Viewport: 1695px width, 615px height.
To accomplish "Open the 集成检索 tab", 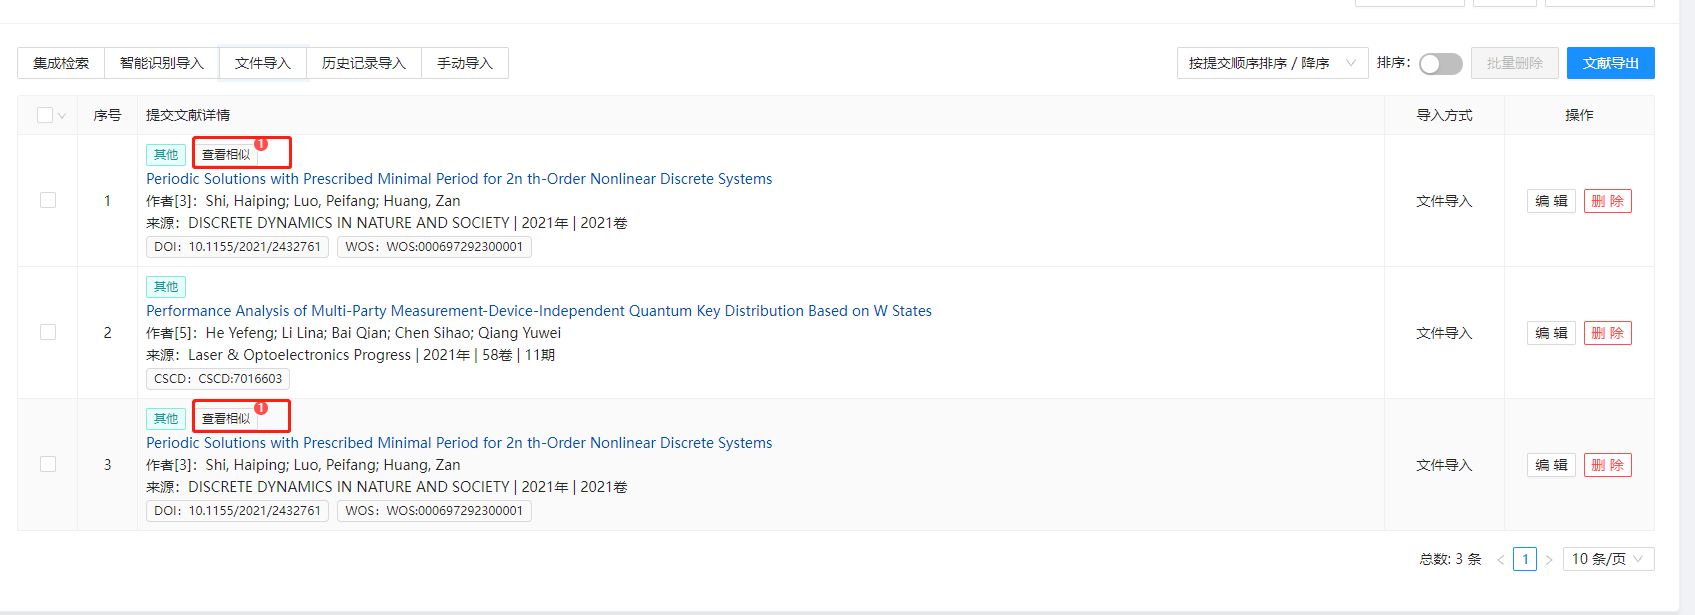I will pyautogui.click(x=61, y=63).
